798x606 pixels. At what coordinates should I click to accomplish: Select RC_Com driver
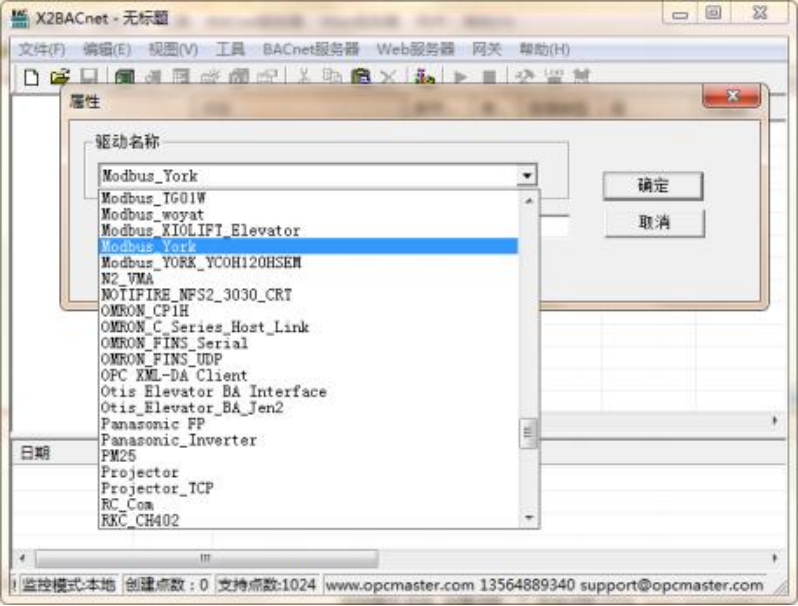308,505
